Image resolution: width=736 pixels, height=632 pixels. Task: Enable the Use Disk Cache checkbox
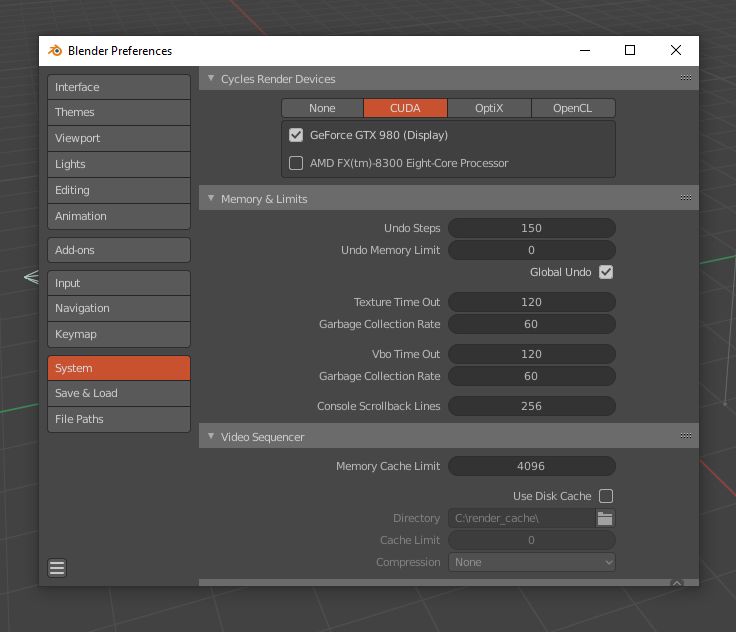(x=606, y=496)
